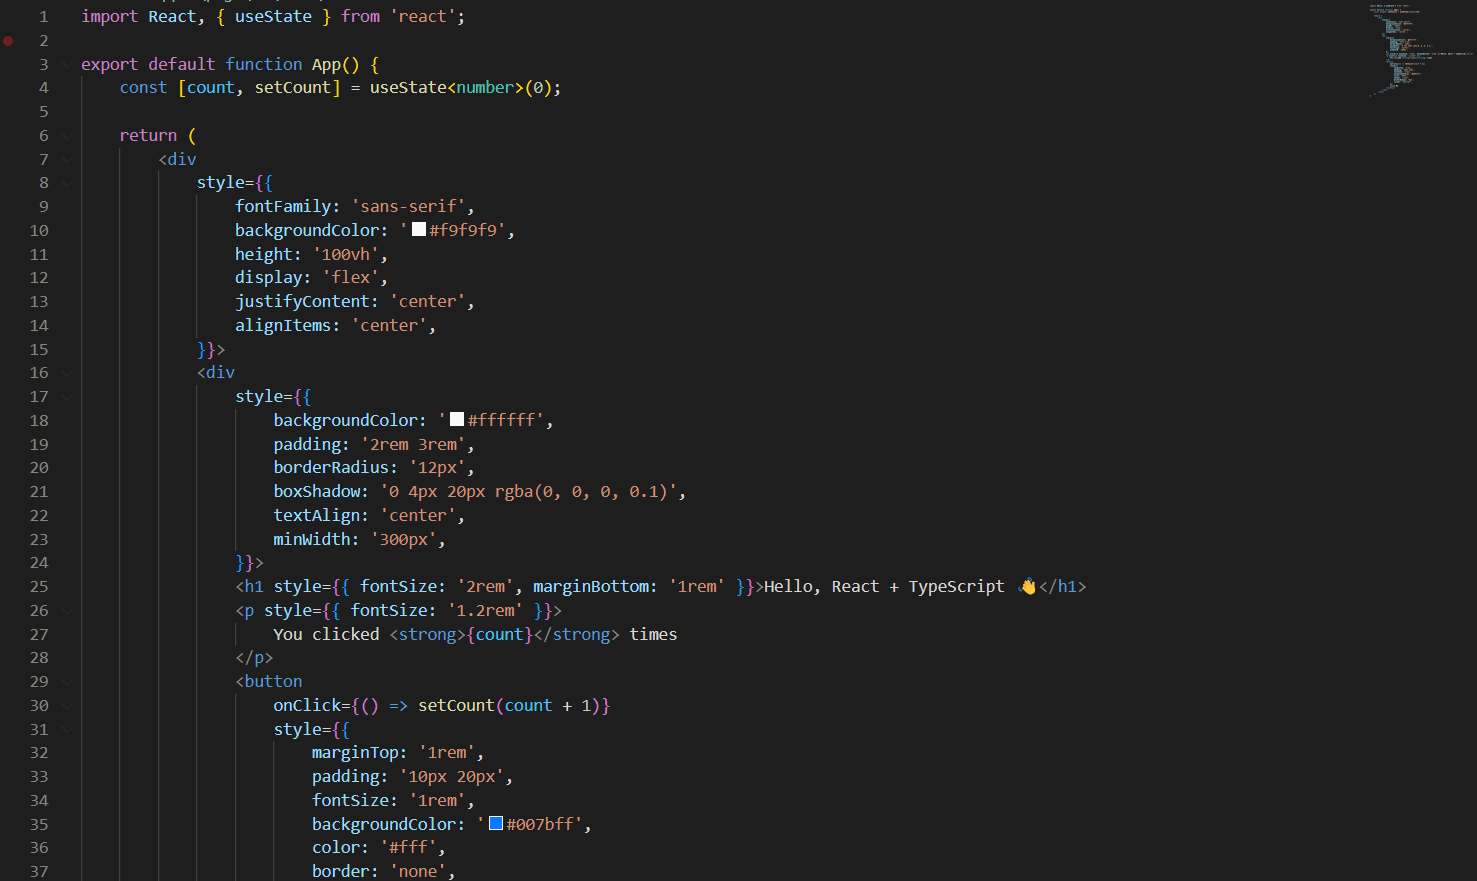1477x881 pixels.
Task: Click line number 1 in the gutter
Action: pos(43,17)
